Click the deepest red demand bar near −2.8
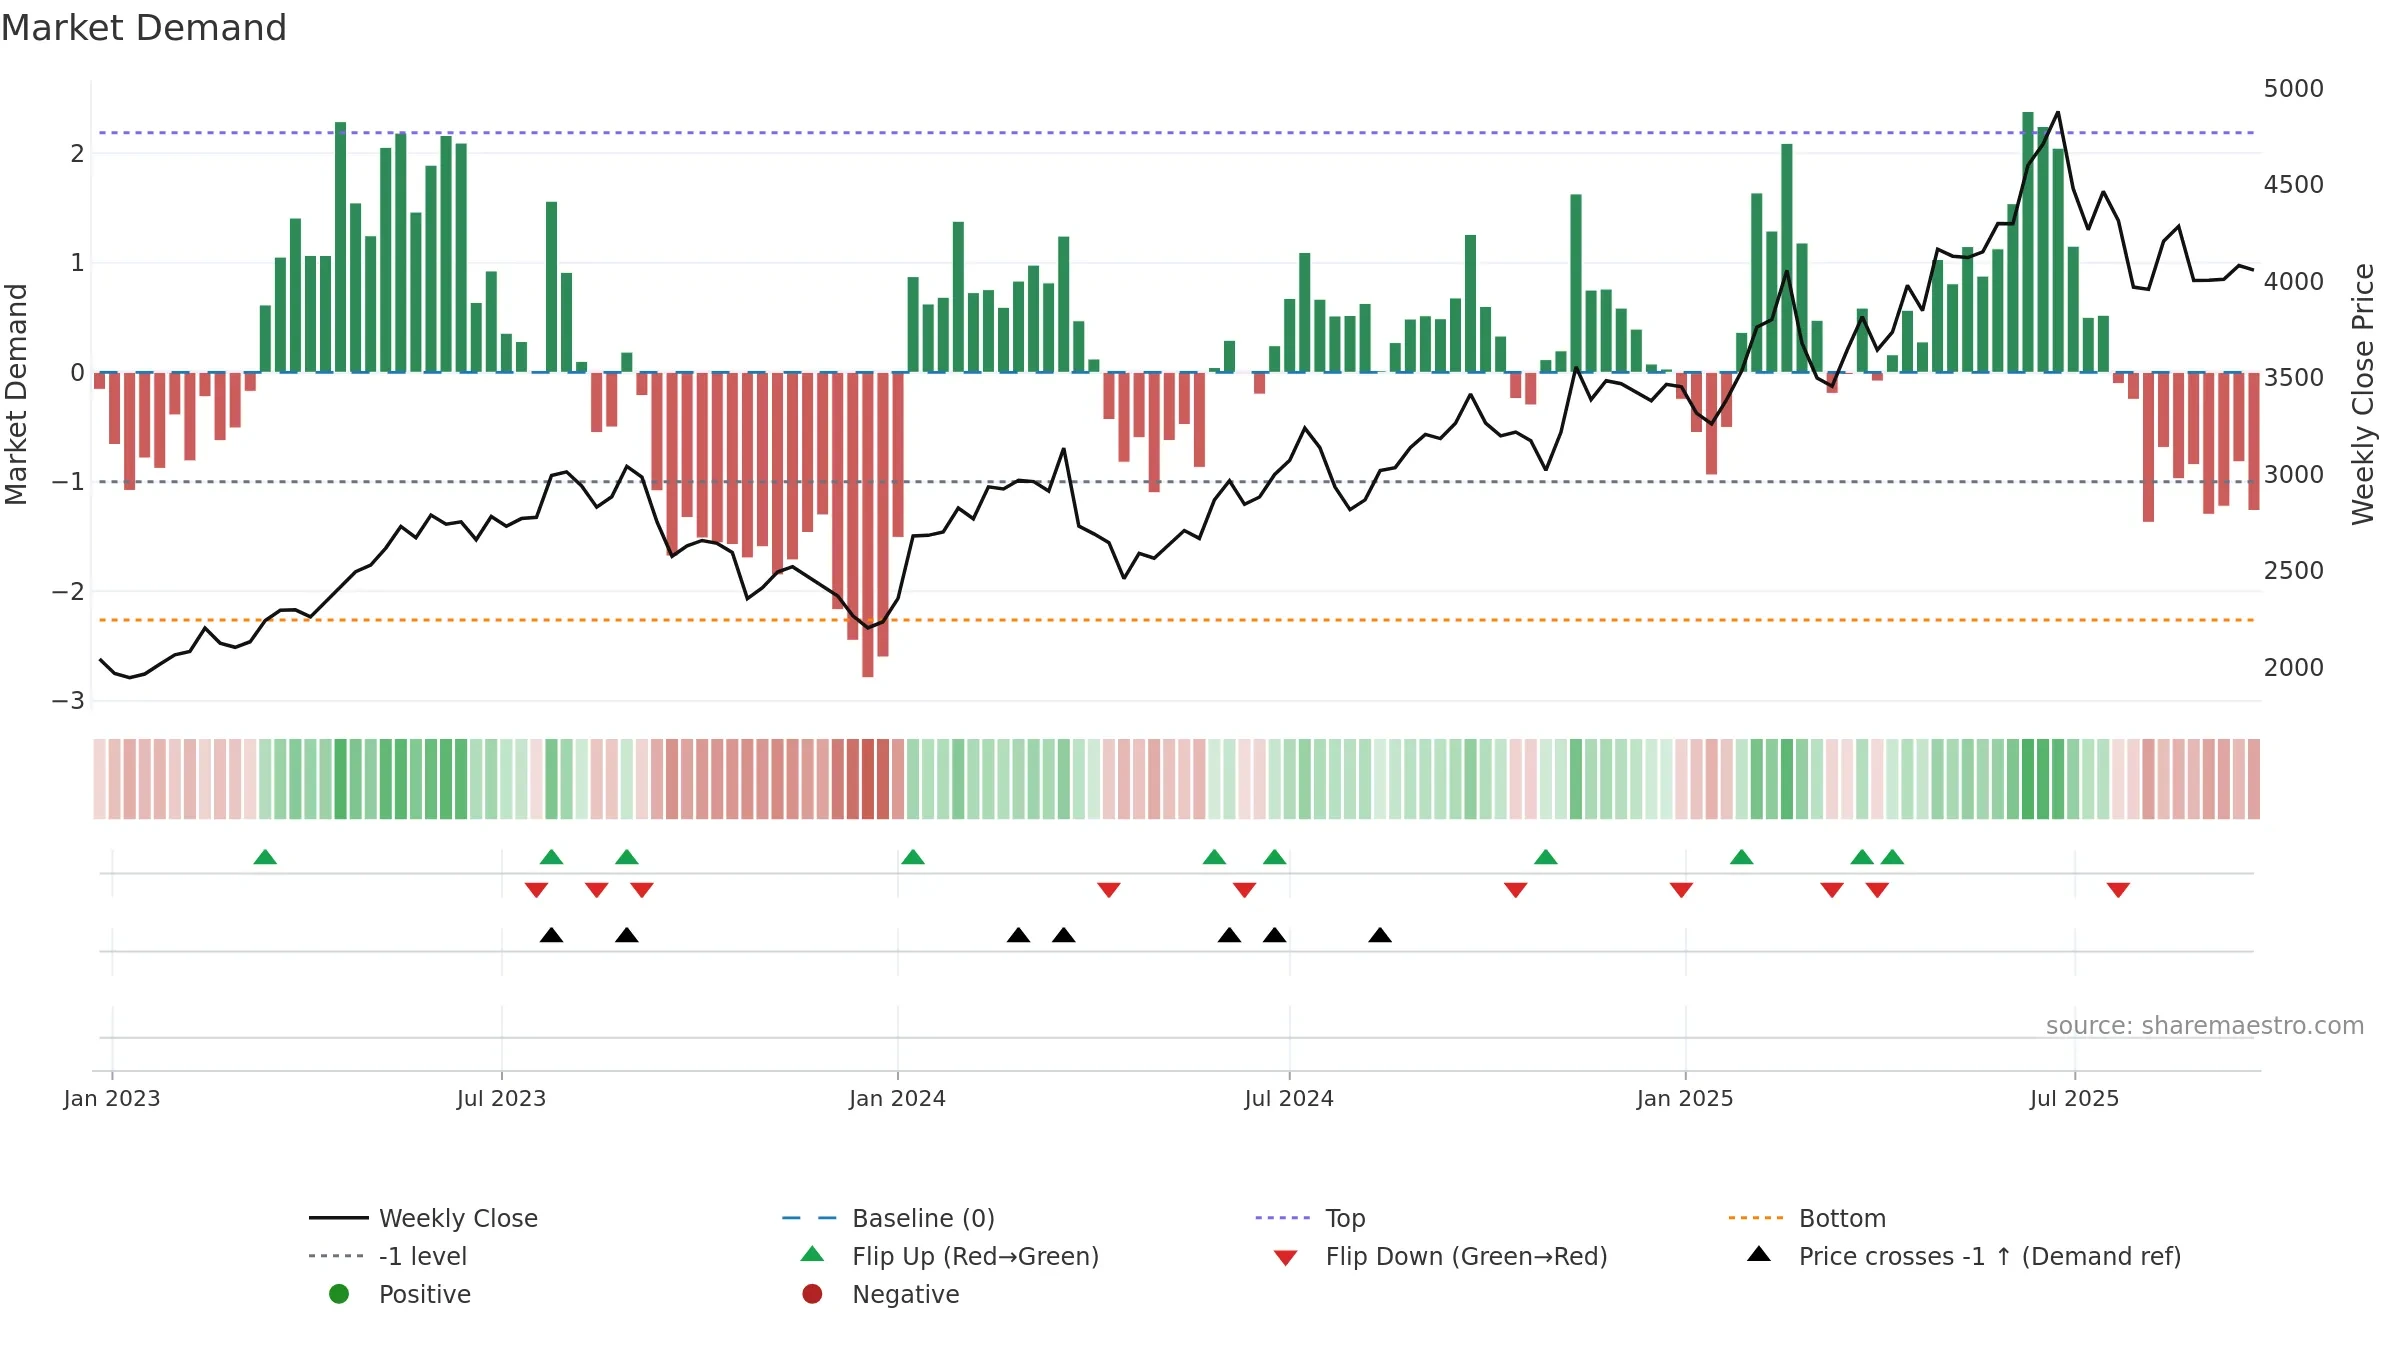This screenshot has width=2400, height=1350. tap(868, 525)
